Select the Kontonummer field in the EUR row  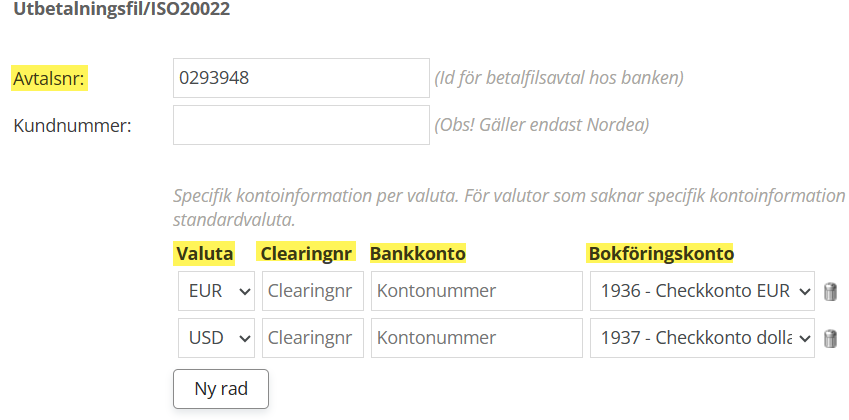pyautogui.click(x=476, y=292)
